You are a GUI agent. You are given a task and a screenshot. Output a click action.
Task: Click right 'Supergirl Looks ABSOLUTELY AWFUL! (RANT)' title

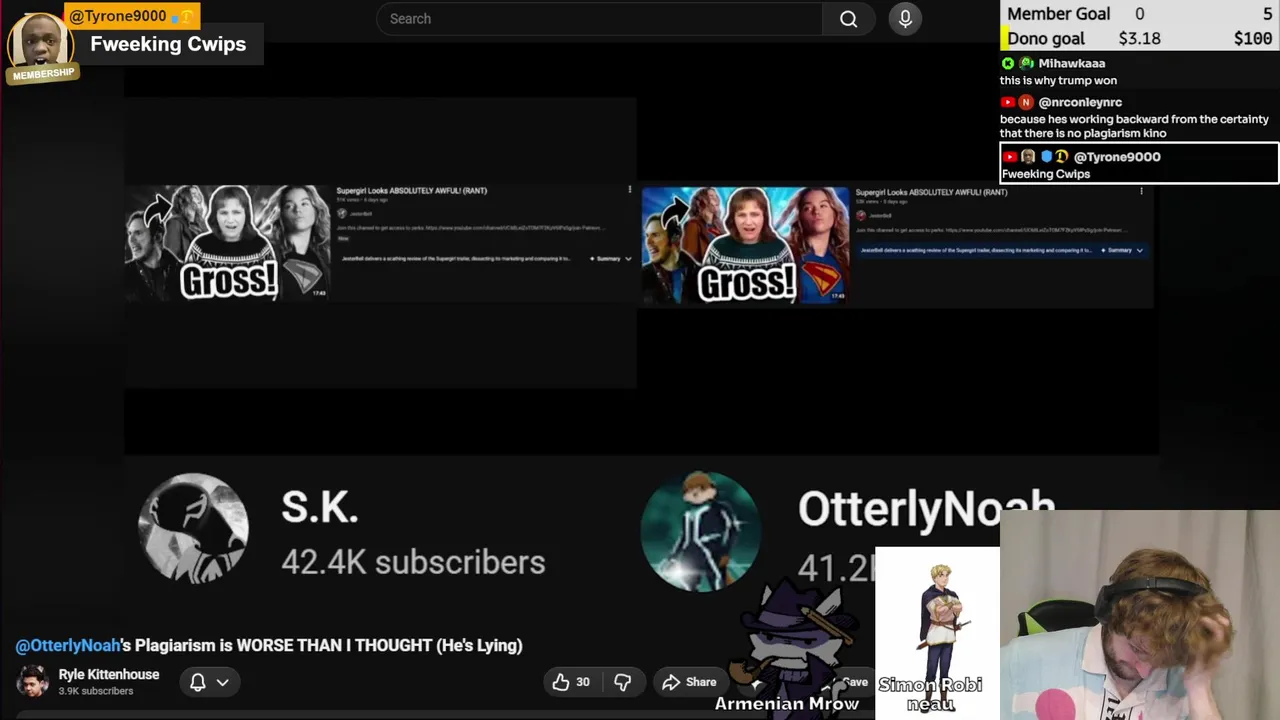point(931,192)
